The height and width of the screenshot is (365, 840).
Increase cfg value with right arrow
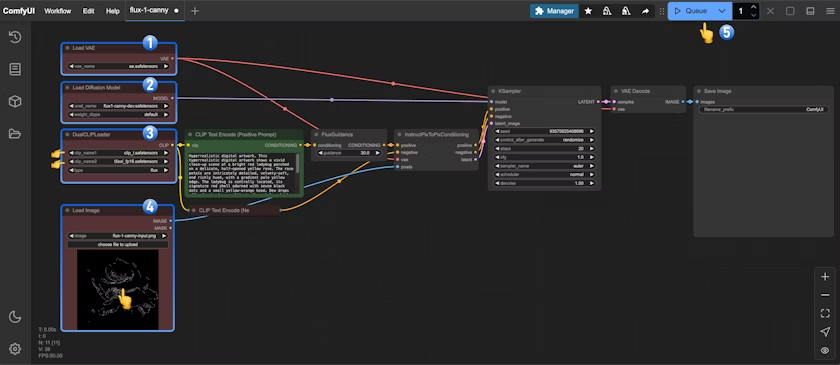(592, 157)
